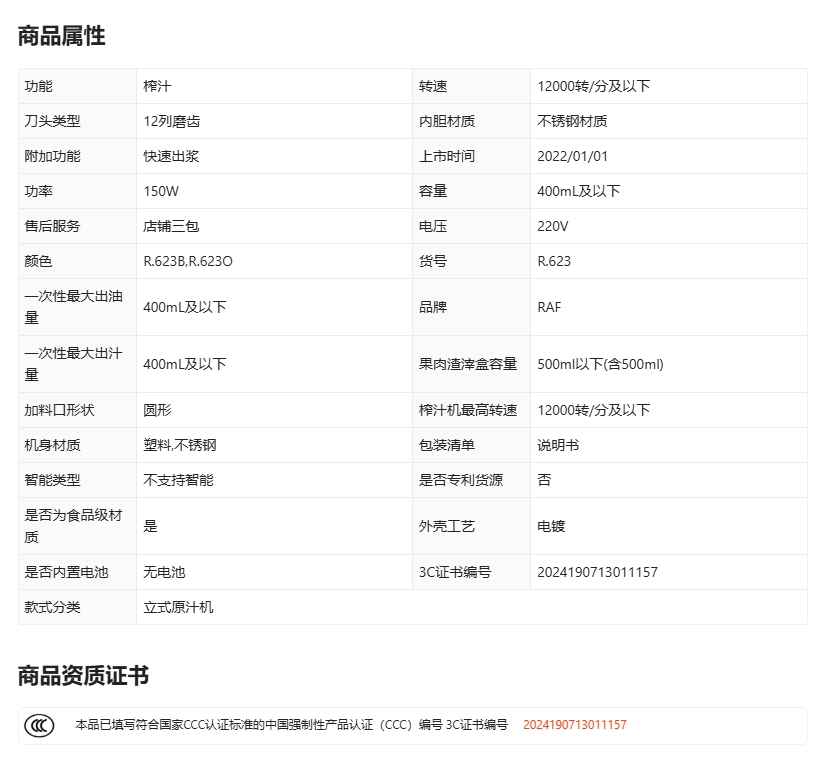832x770 pixels.
Task: Click the 内胆材质 value 不锈钢材质
Action: click(x=572, y=121)
